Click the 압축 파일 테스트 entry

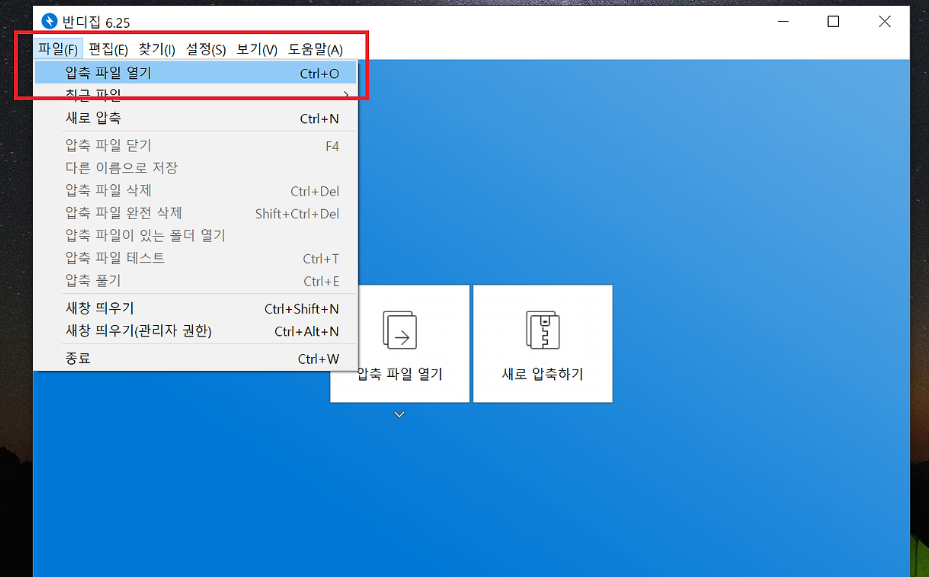(x=196, y=258)
